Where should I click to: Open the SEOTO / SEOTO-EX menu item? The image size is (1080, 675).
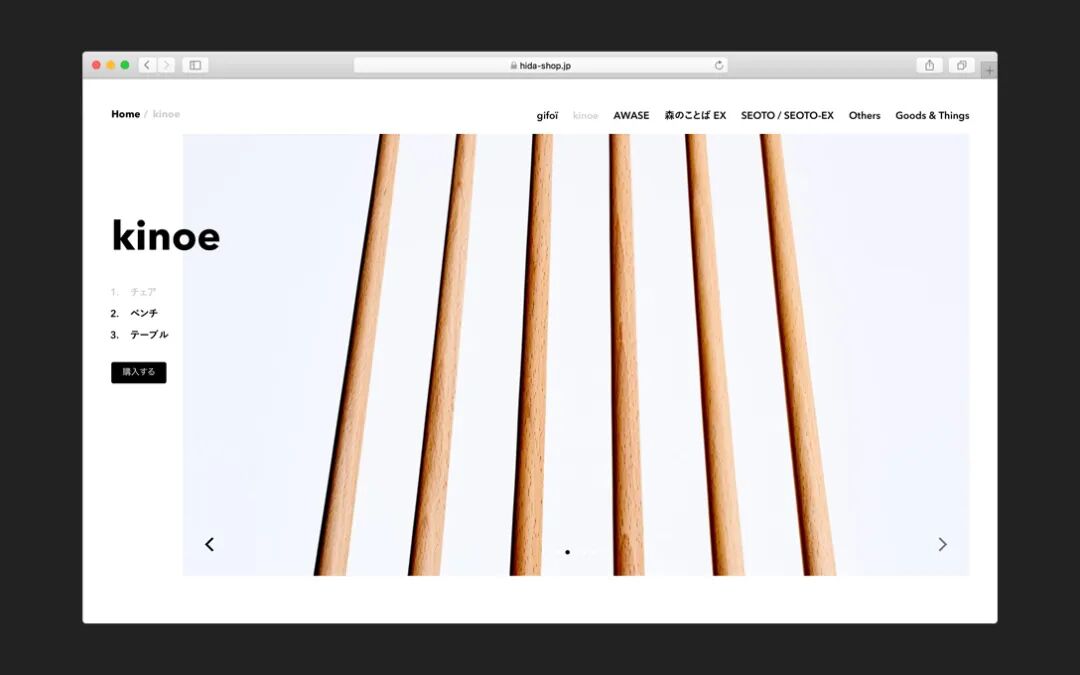(787, 116)
